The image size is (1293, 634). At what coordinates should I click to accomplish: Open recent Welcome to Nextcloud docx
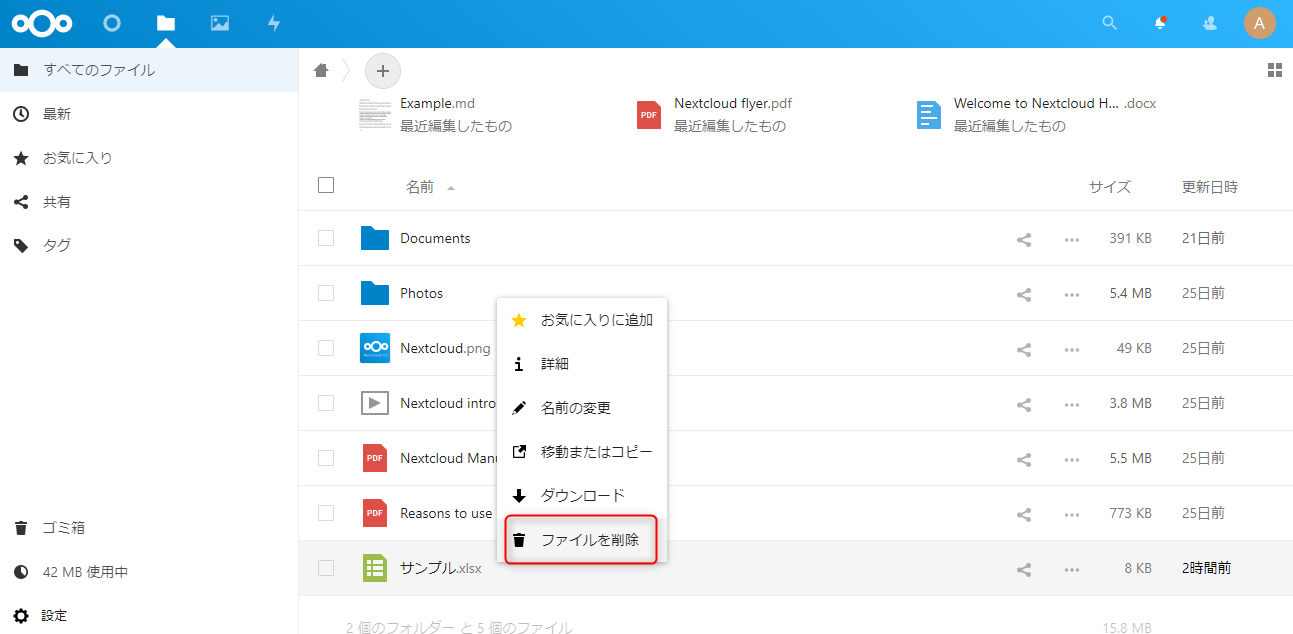click(x=1055, y=103)
